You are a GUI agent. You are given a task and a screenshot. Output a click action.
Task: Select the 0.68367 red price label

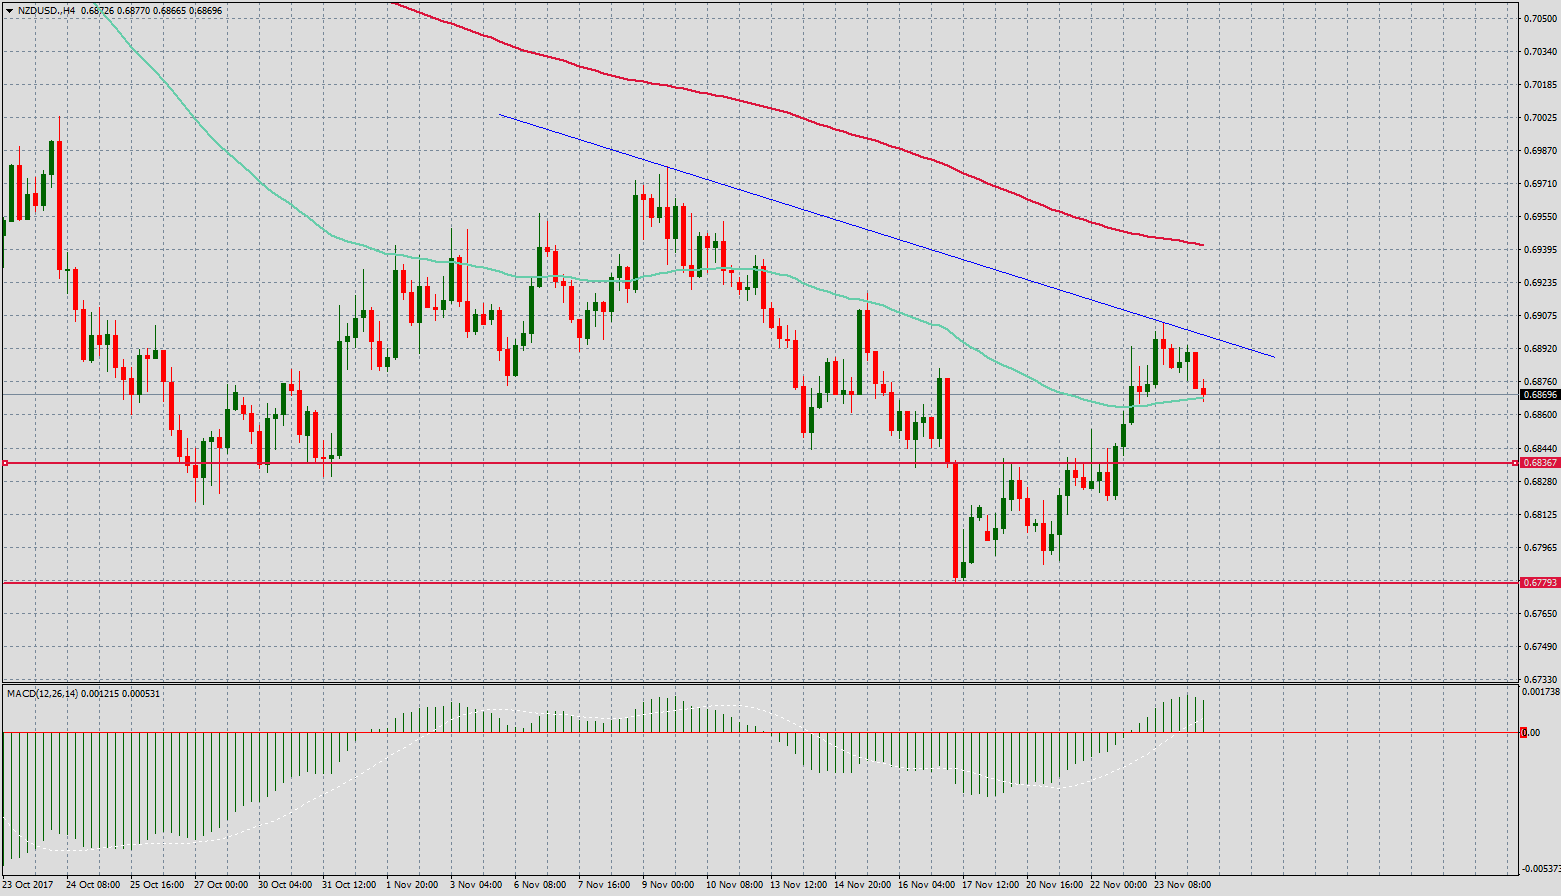[x=1539, y=463]
